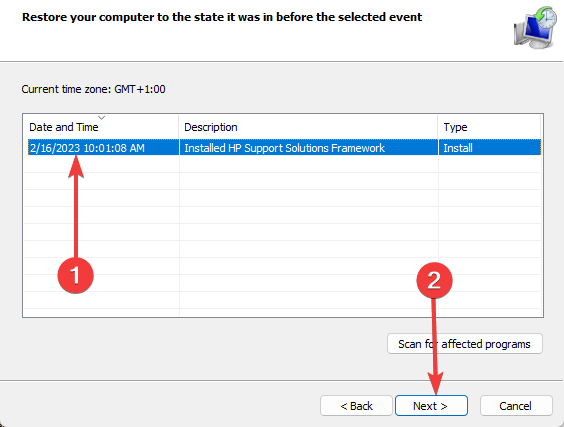The image size is (564, 427).
Task: Cancel the System Restore wizard
Action: click(x=516, y=406)
